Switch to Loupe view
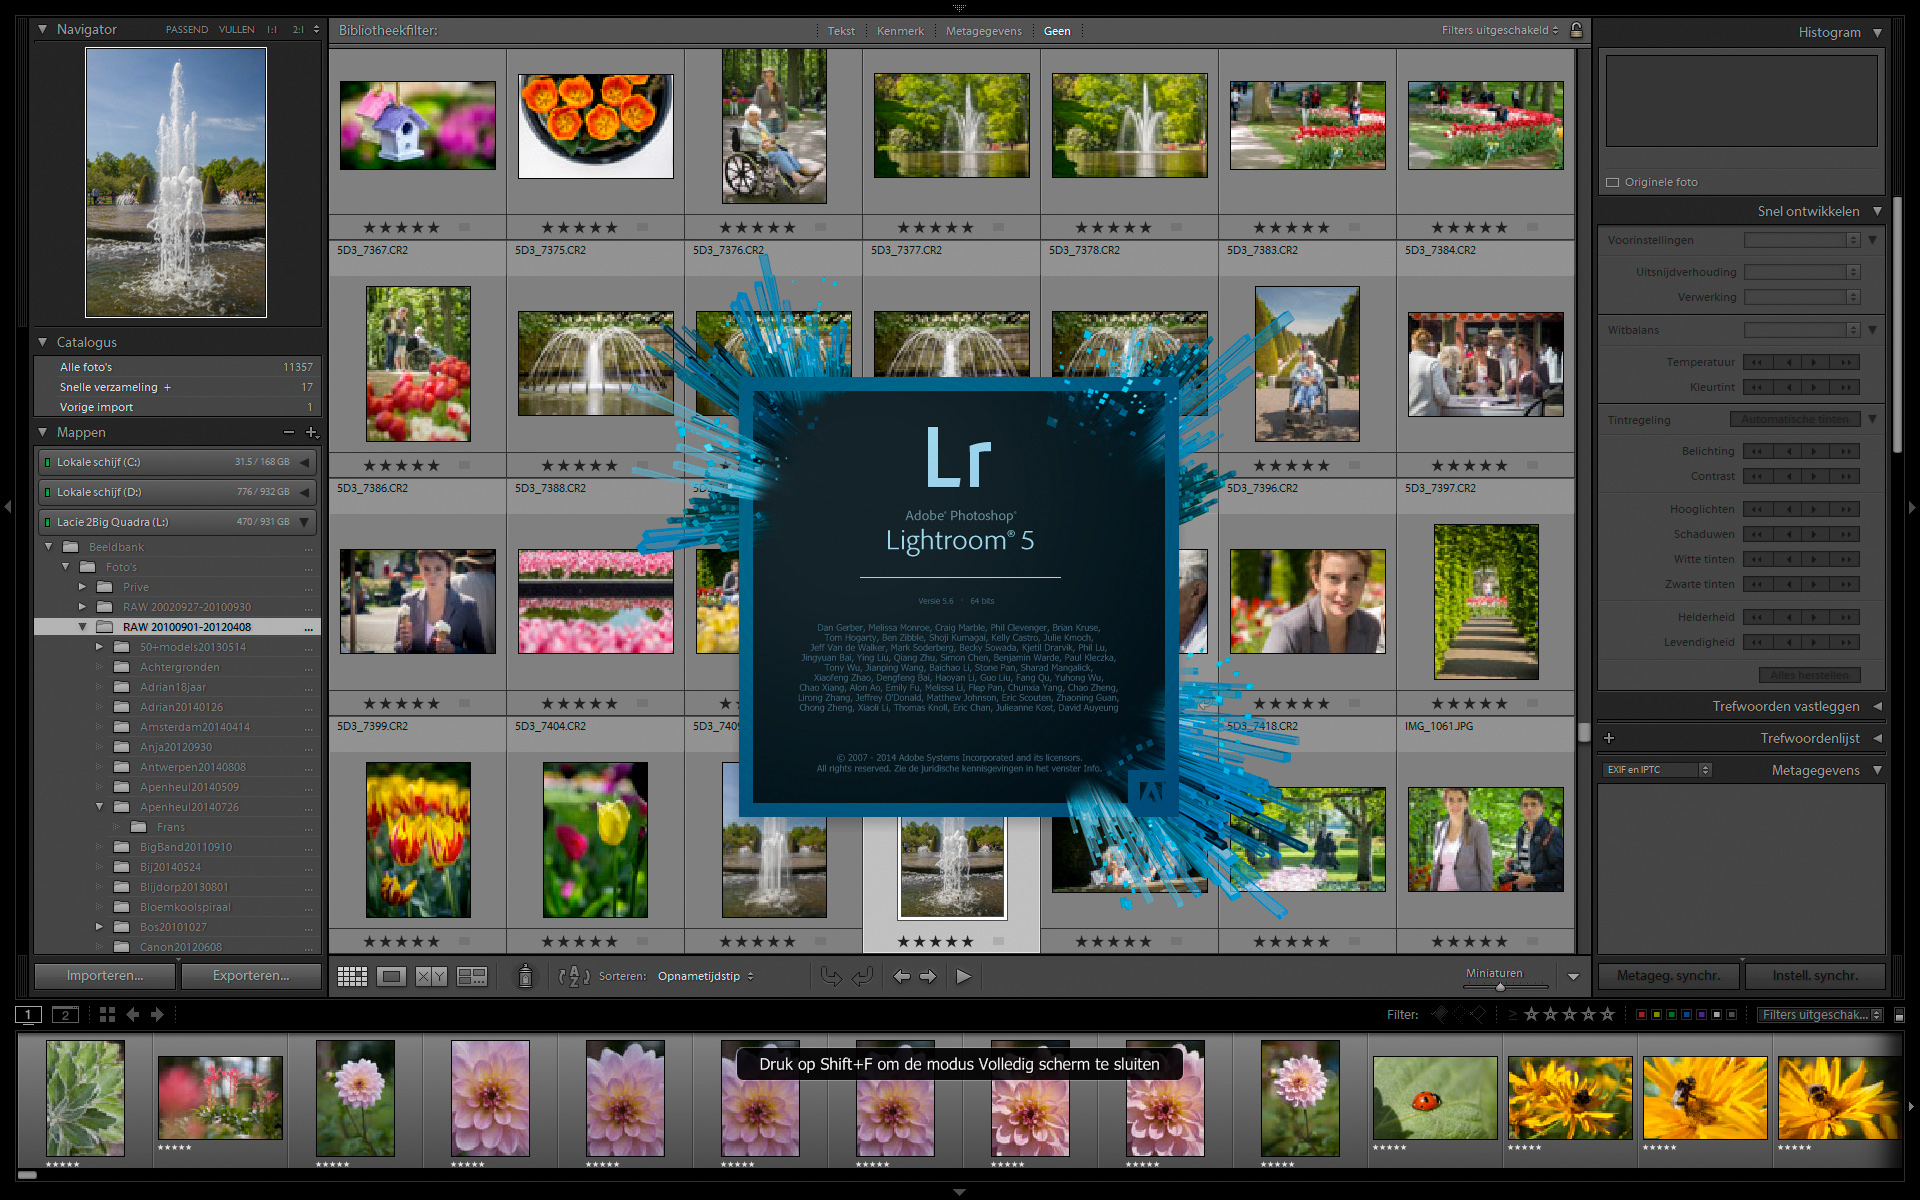 [x=391, y=976]
